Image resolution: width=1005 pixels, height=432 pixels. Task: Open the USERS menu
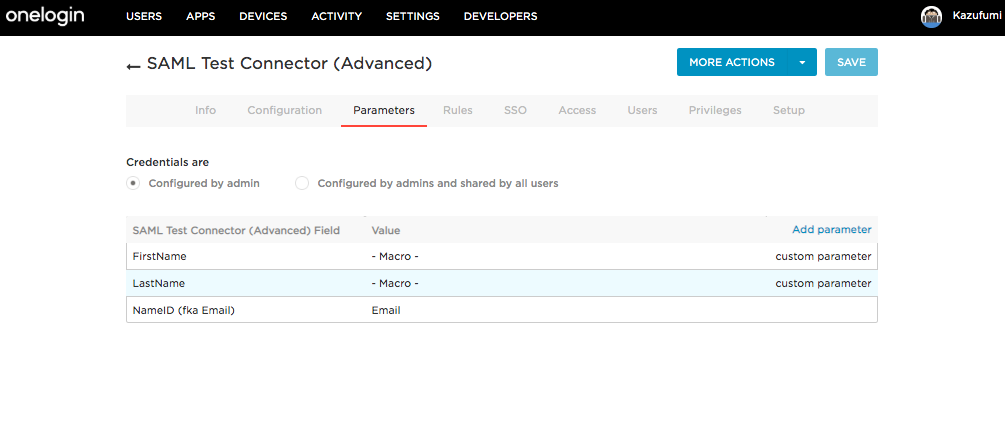[x=144, y=17]
